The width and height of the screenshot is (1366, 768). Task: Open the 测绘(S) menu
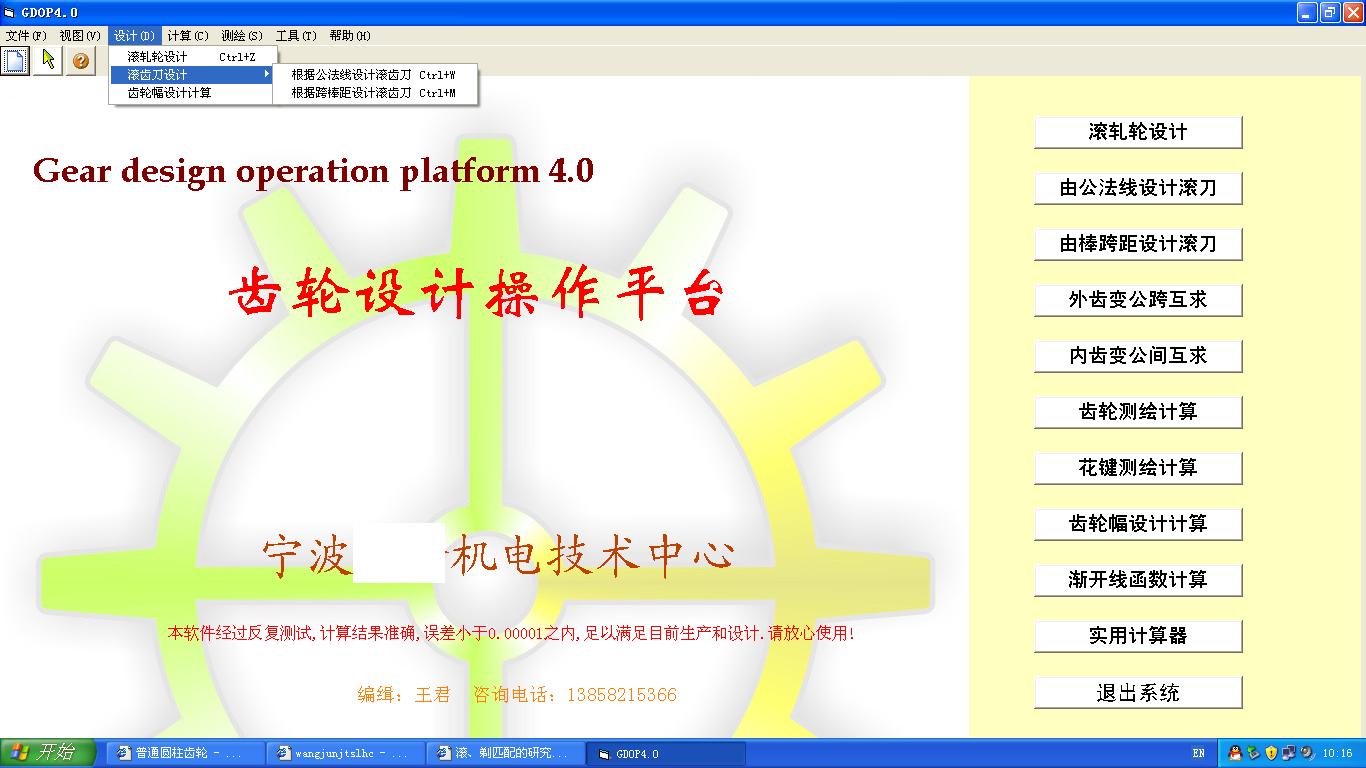[242, 36]
